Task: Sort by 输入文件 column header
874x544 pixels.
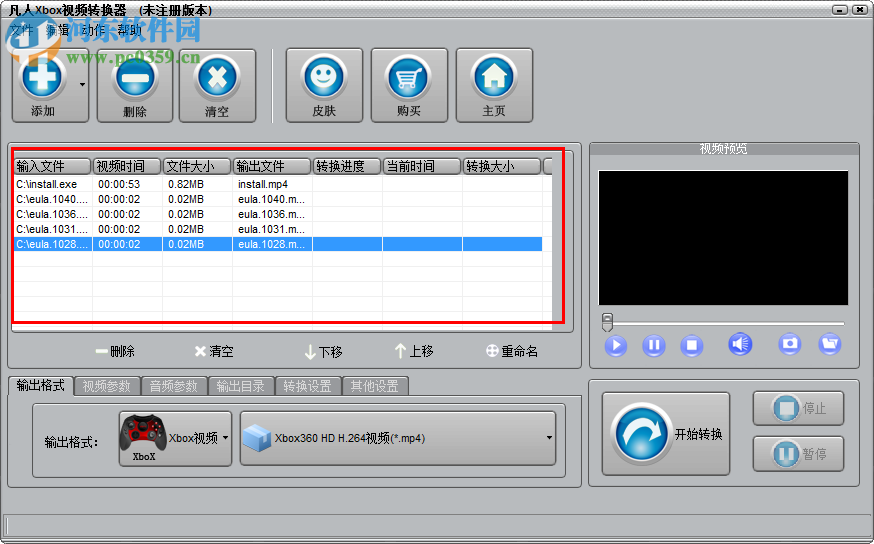Action: (x=52, y=166)
